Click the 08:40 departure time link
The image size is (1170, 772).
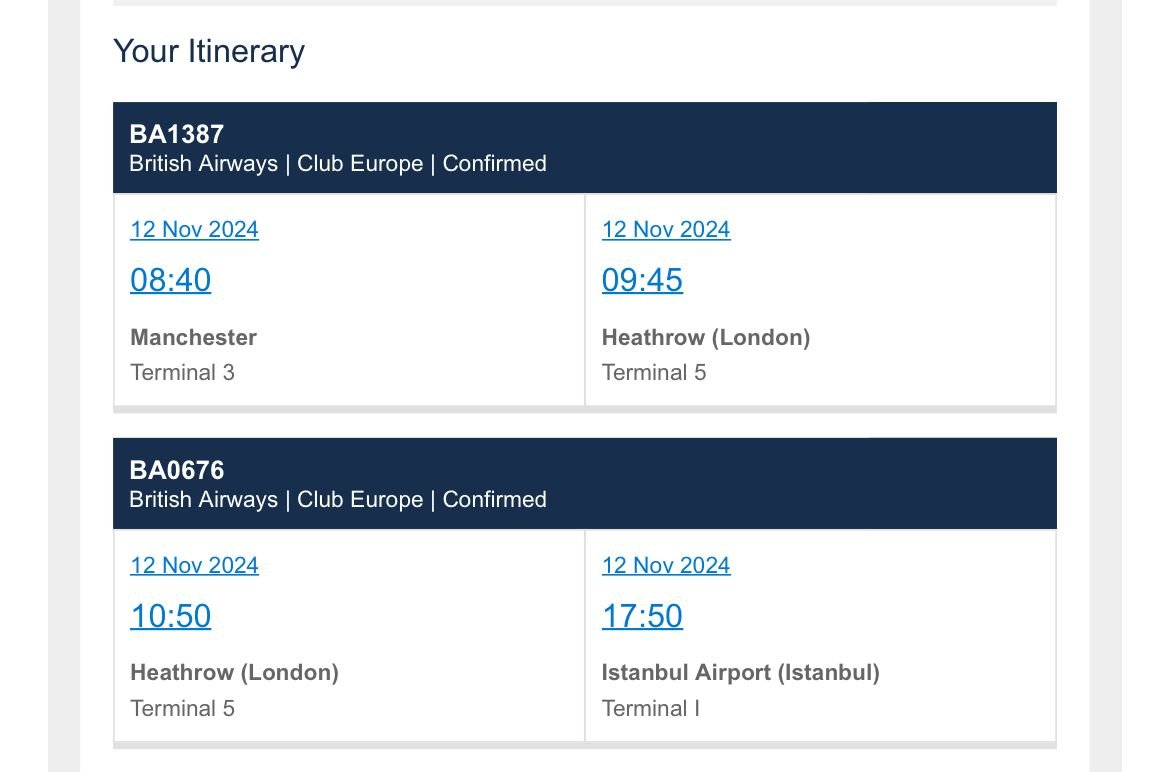[170, 280]
